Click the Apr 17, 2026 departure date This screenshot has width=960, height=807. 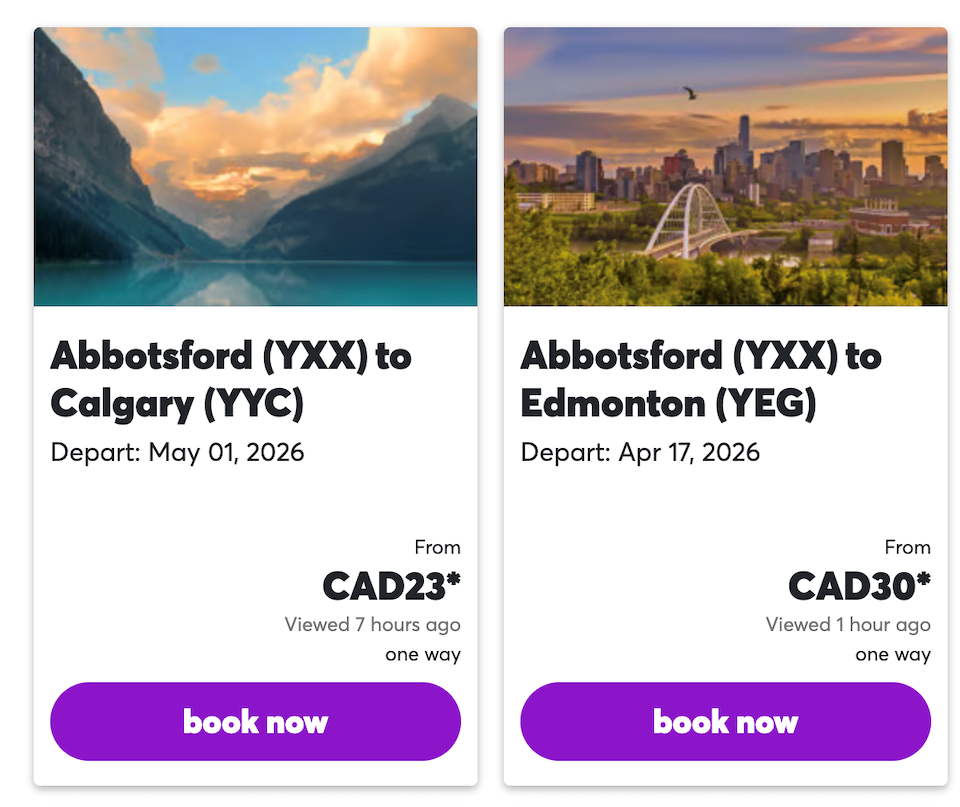tap(689, 452)
